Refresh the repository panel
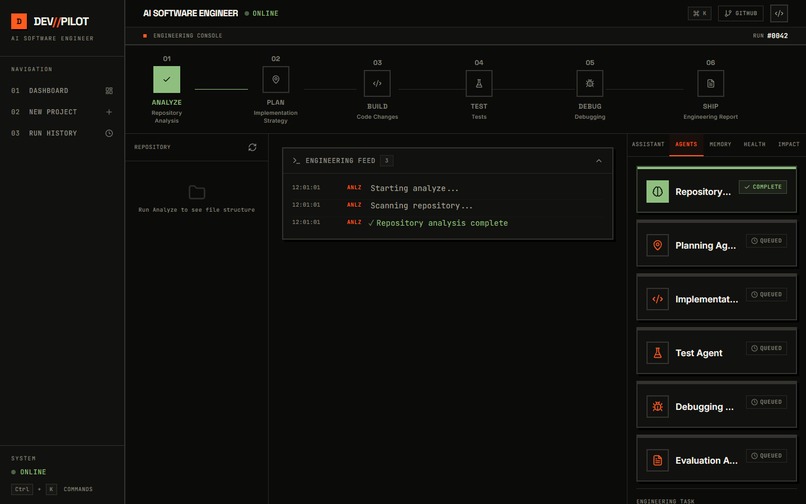The height and width of the screenshot is (504, 806). tap(252, 148)
